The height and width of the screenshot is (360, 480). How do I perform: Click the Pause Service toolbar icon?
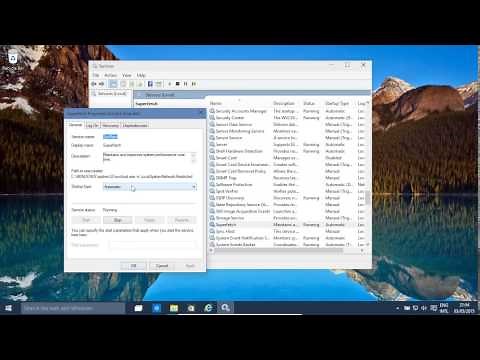tap(186, 84)
